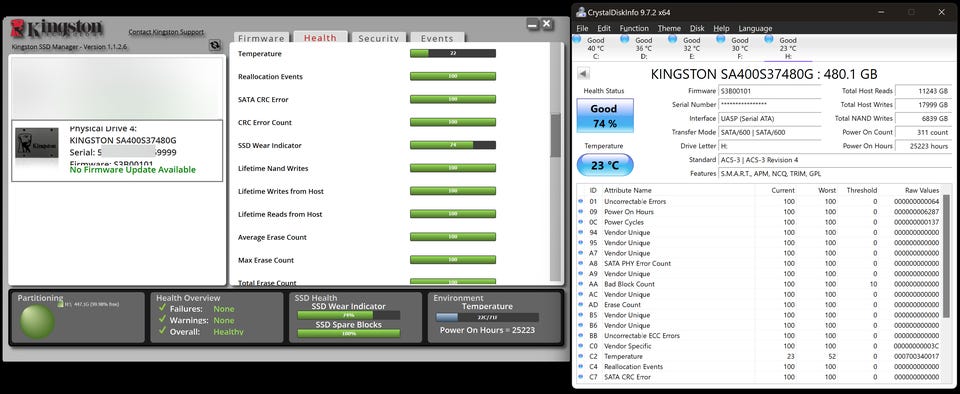The width and height of the screenshot is (960, 394).
Task: Click the 'No Firmware Update Available' text
Action: 132,169
